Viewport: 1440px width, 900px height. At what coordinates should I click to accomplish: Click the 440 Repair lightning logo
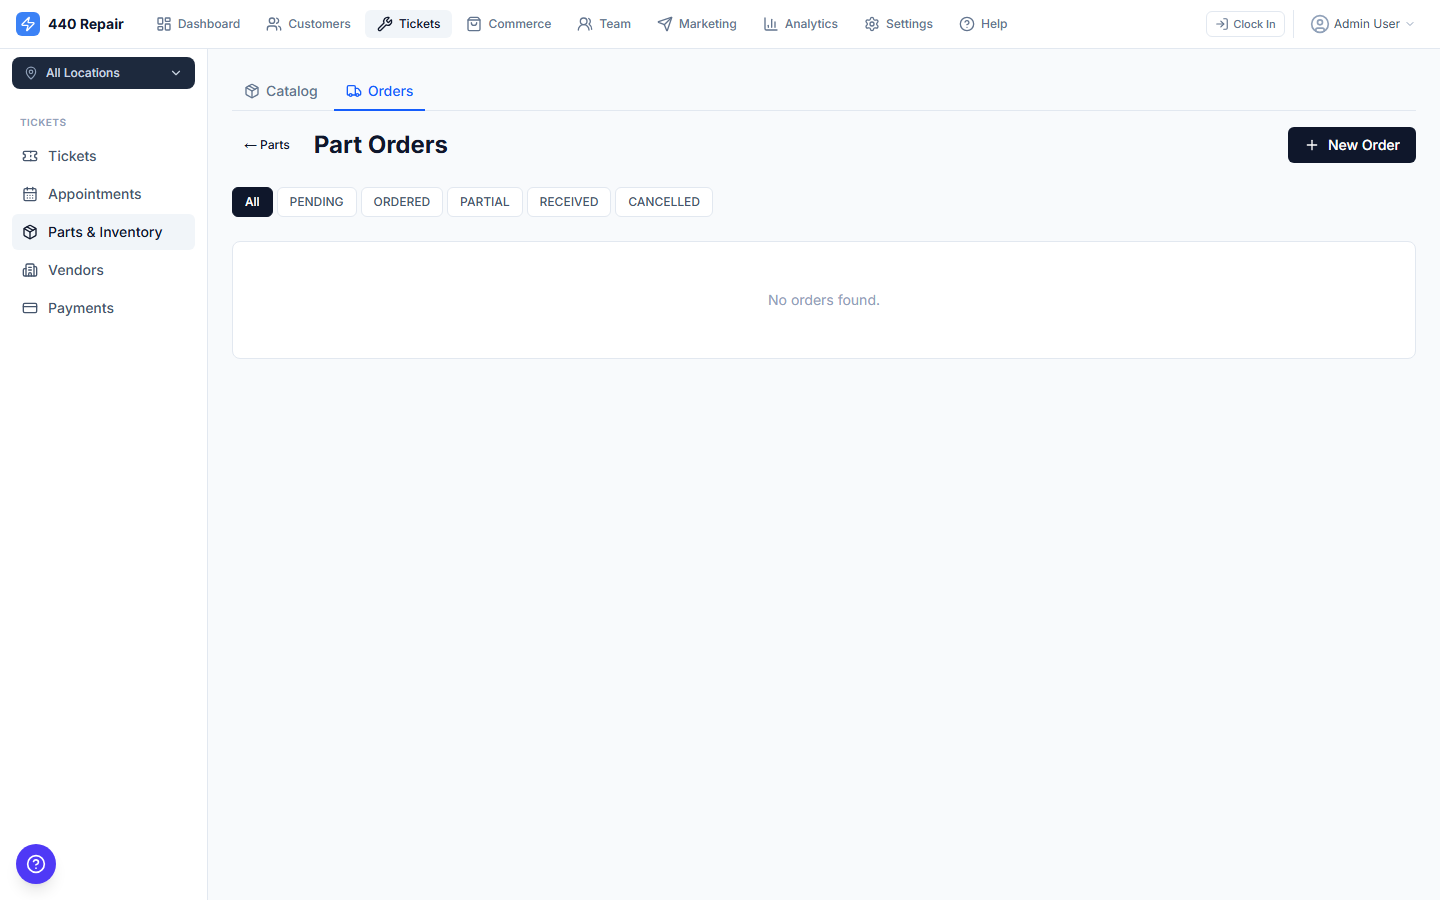point(28,23)
